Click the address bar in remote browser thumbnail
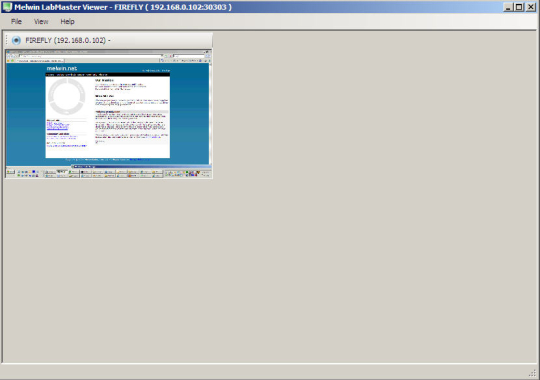Screen dimensions: 540x380 click(91, 55)
